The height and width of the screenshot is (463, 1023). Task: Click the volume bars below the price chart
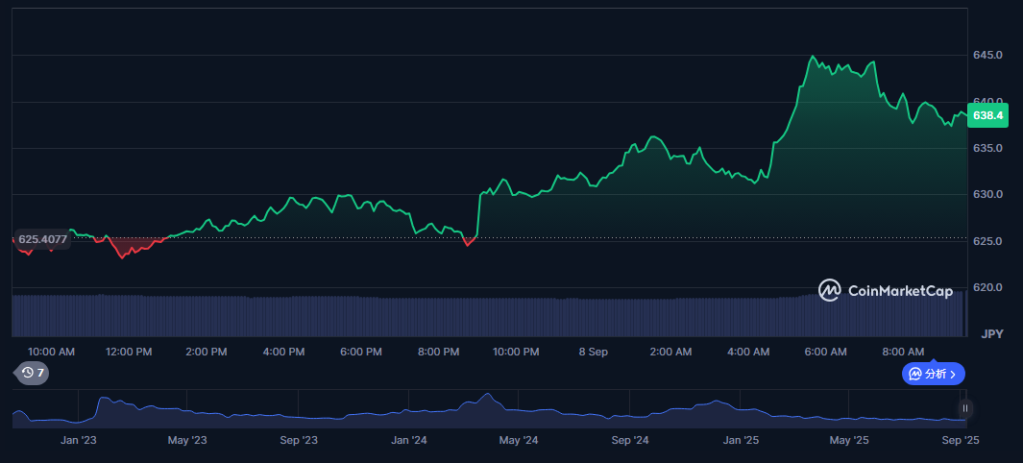point(489,316)
